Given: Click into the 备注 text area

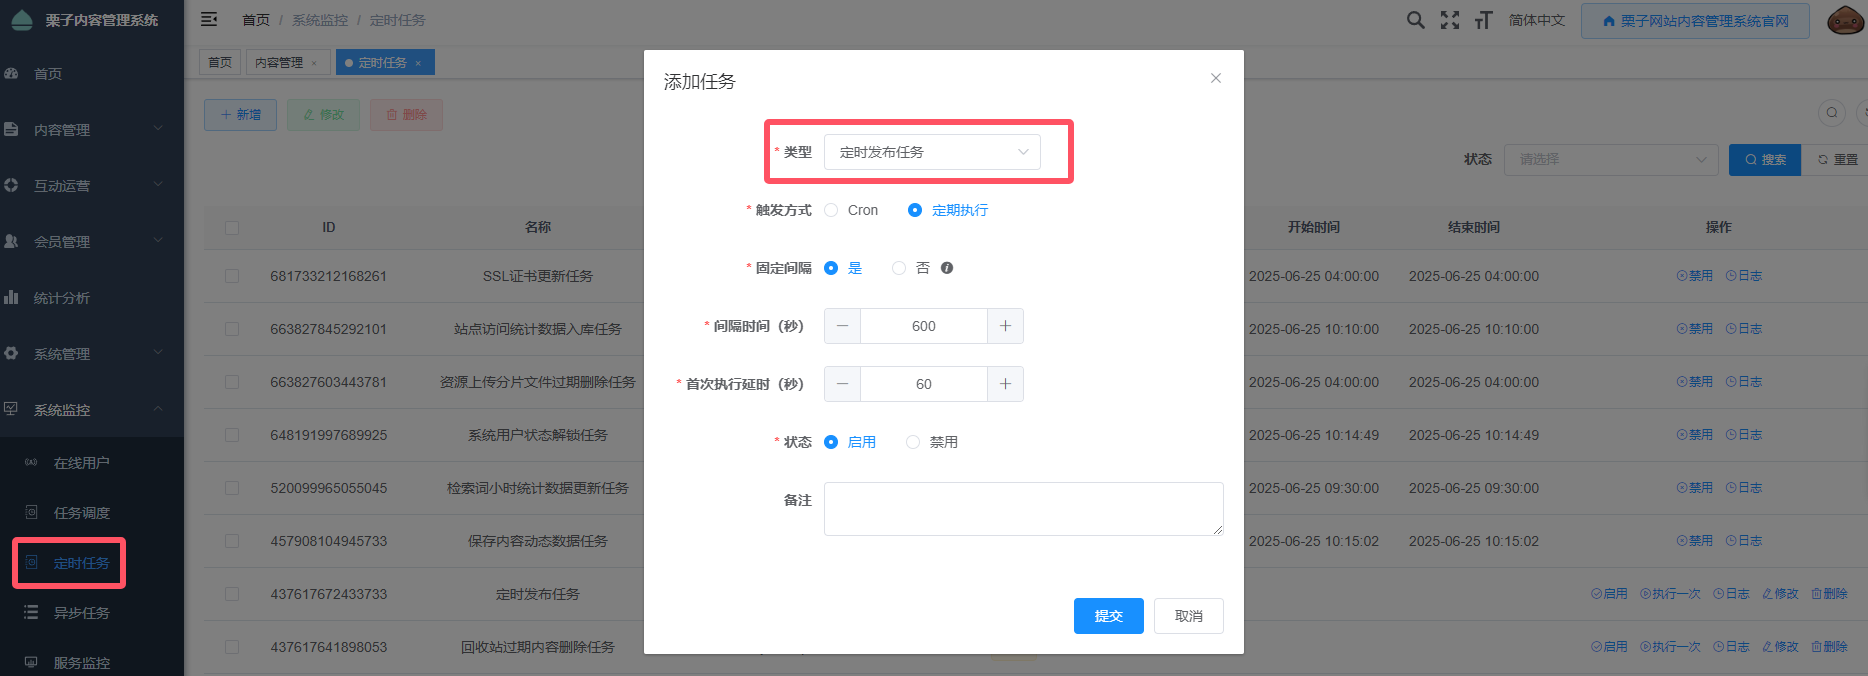Looking at the screenshot, I should coord(1023,509).
